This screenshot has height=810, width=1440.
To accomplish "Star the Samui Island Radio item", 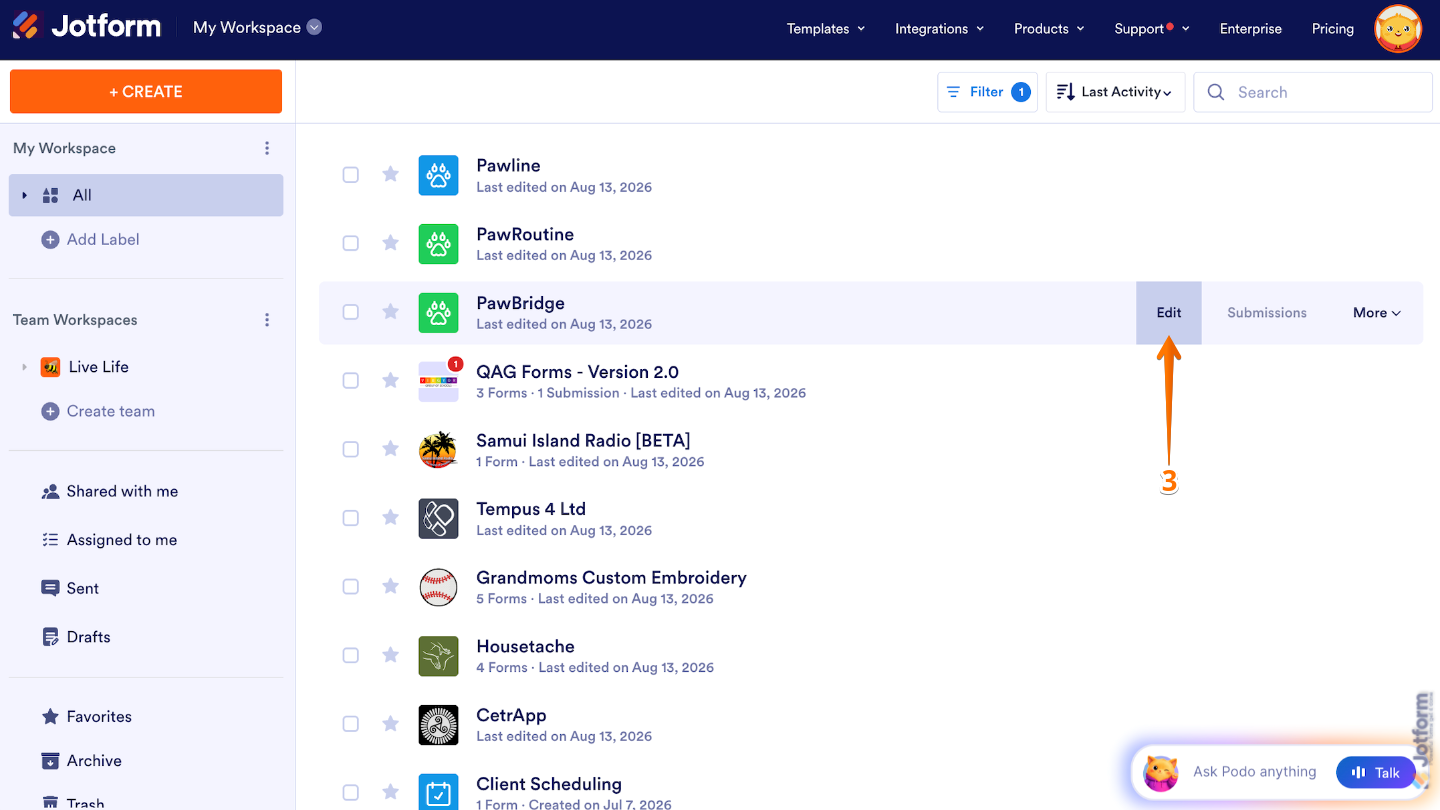I will [391, 449].
